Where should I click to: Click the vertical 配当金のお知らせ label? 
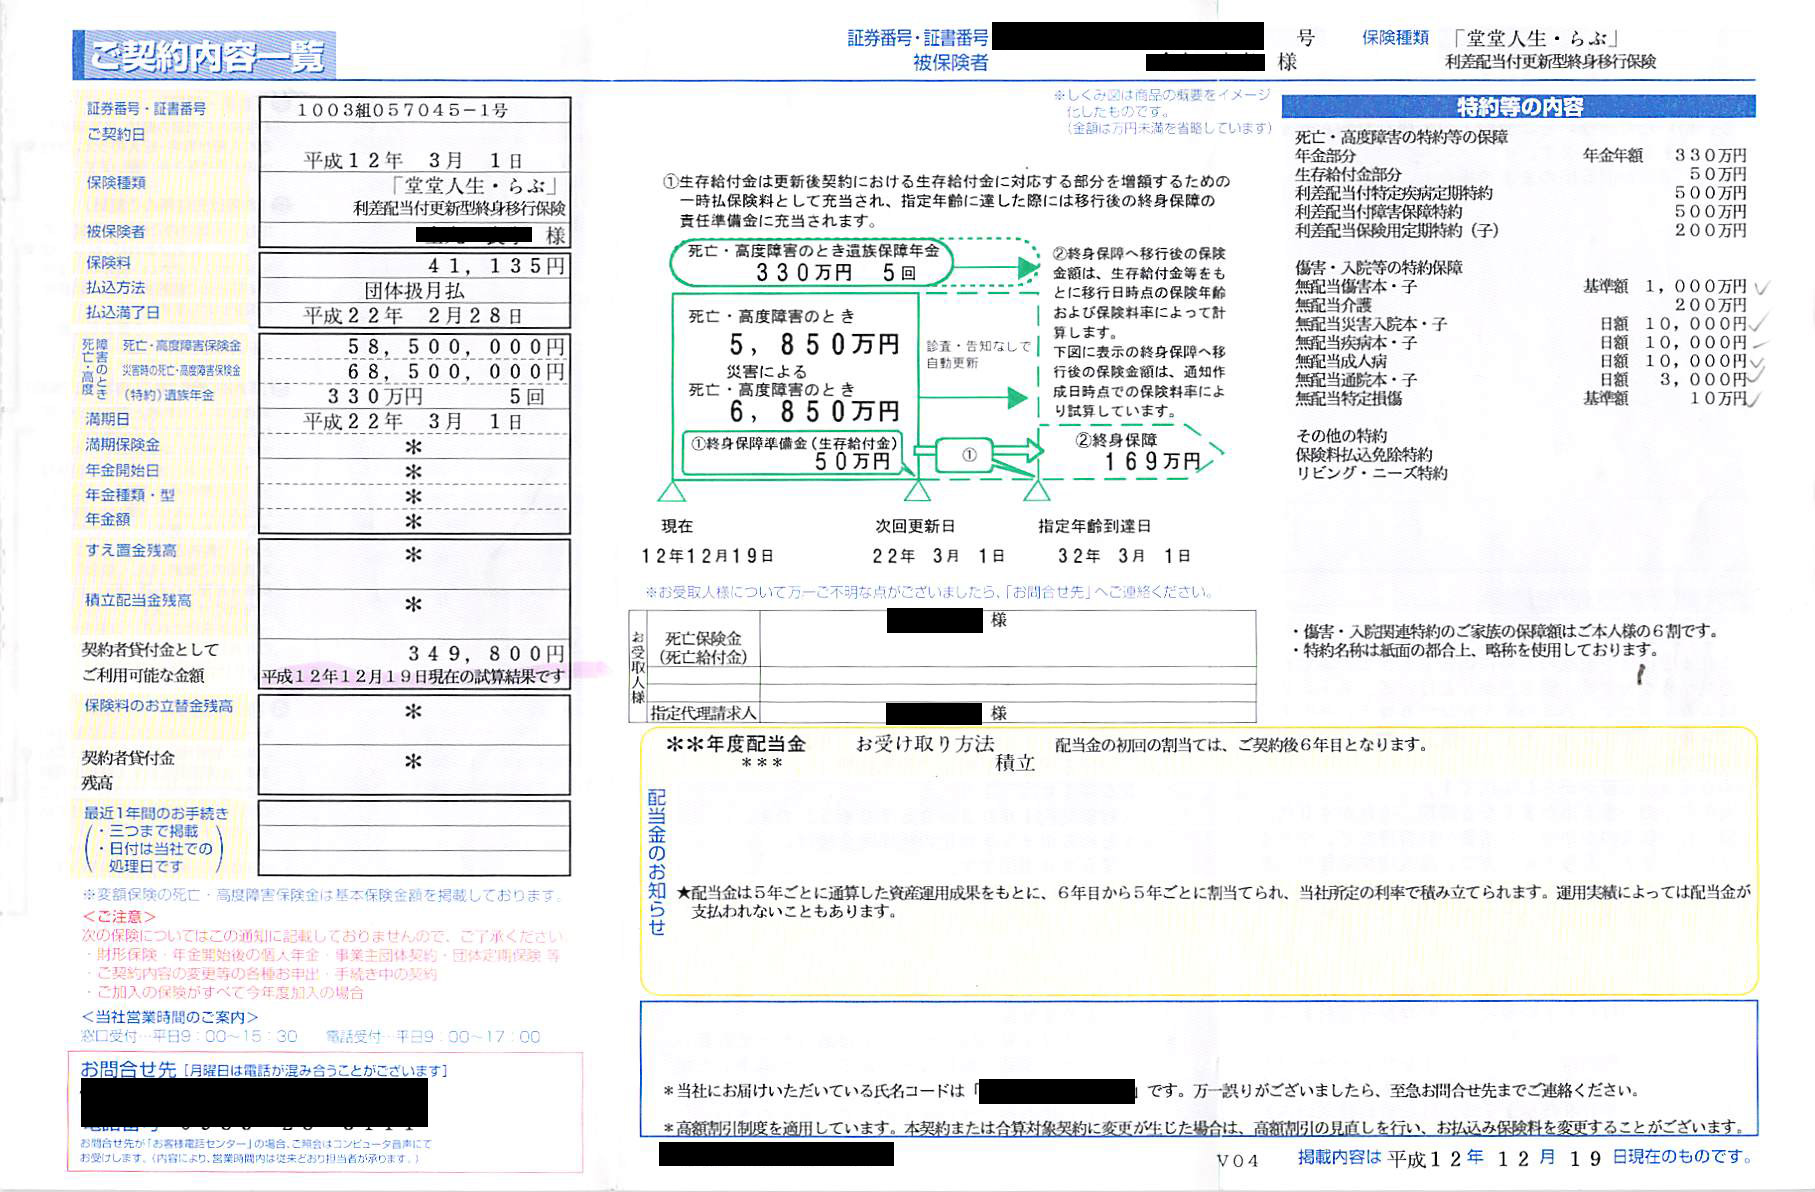[656, 861]
